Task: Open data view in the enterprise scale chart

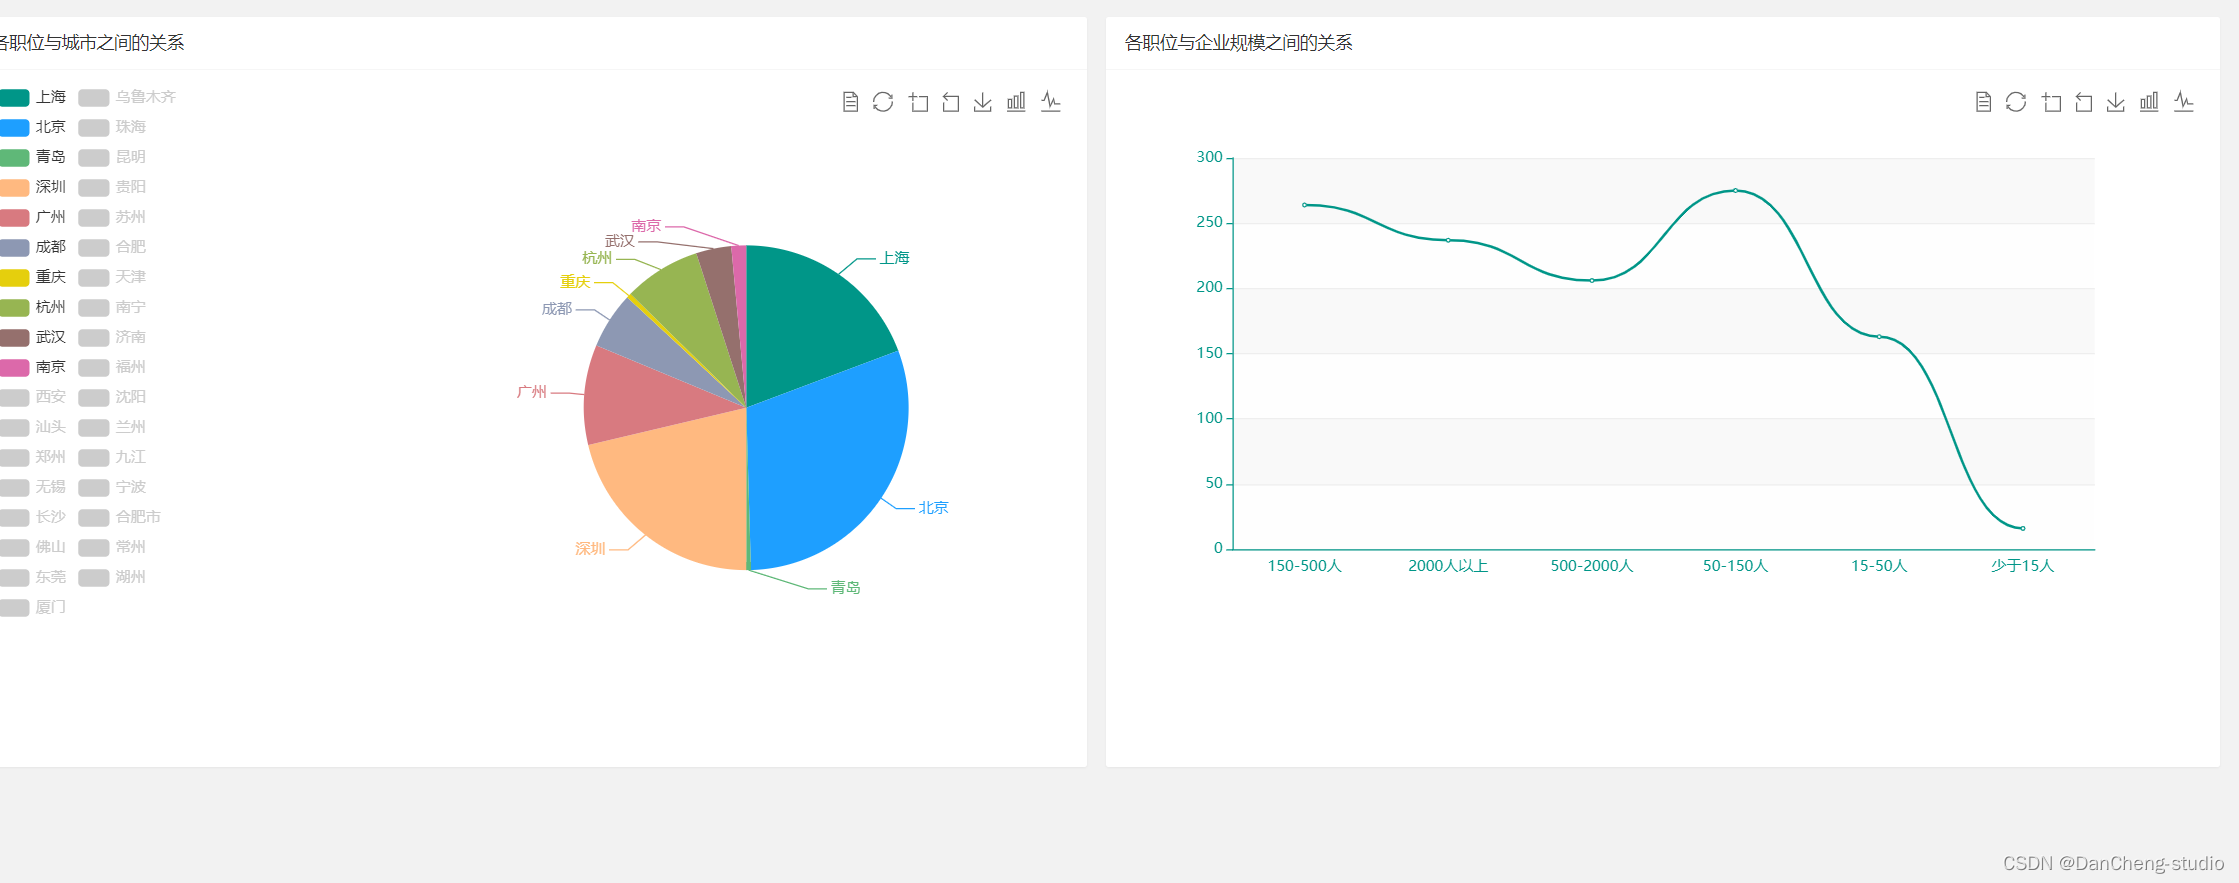Action: click(x=1983, y=102)
